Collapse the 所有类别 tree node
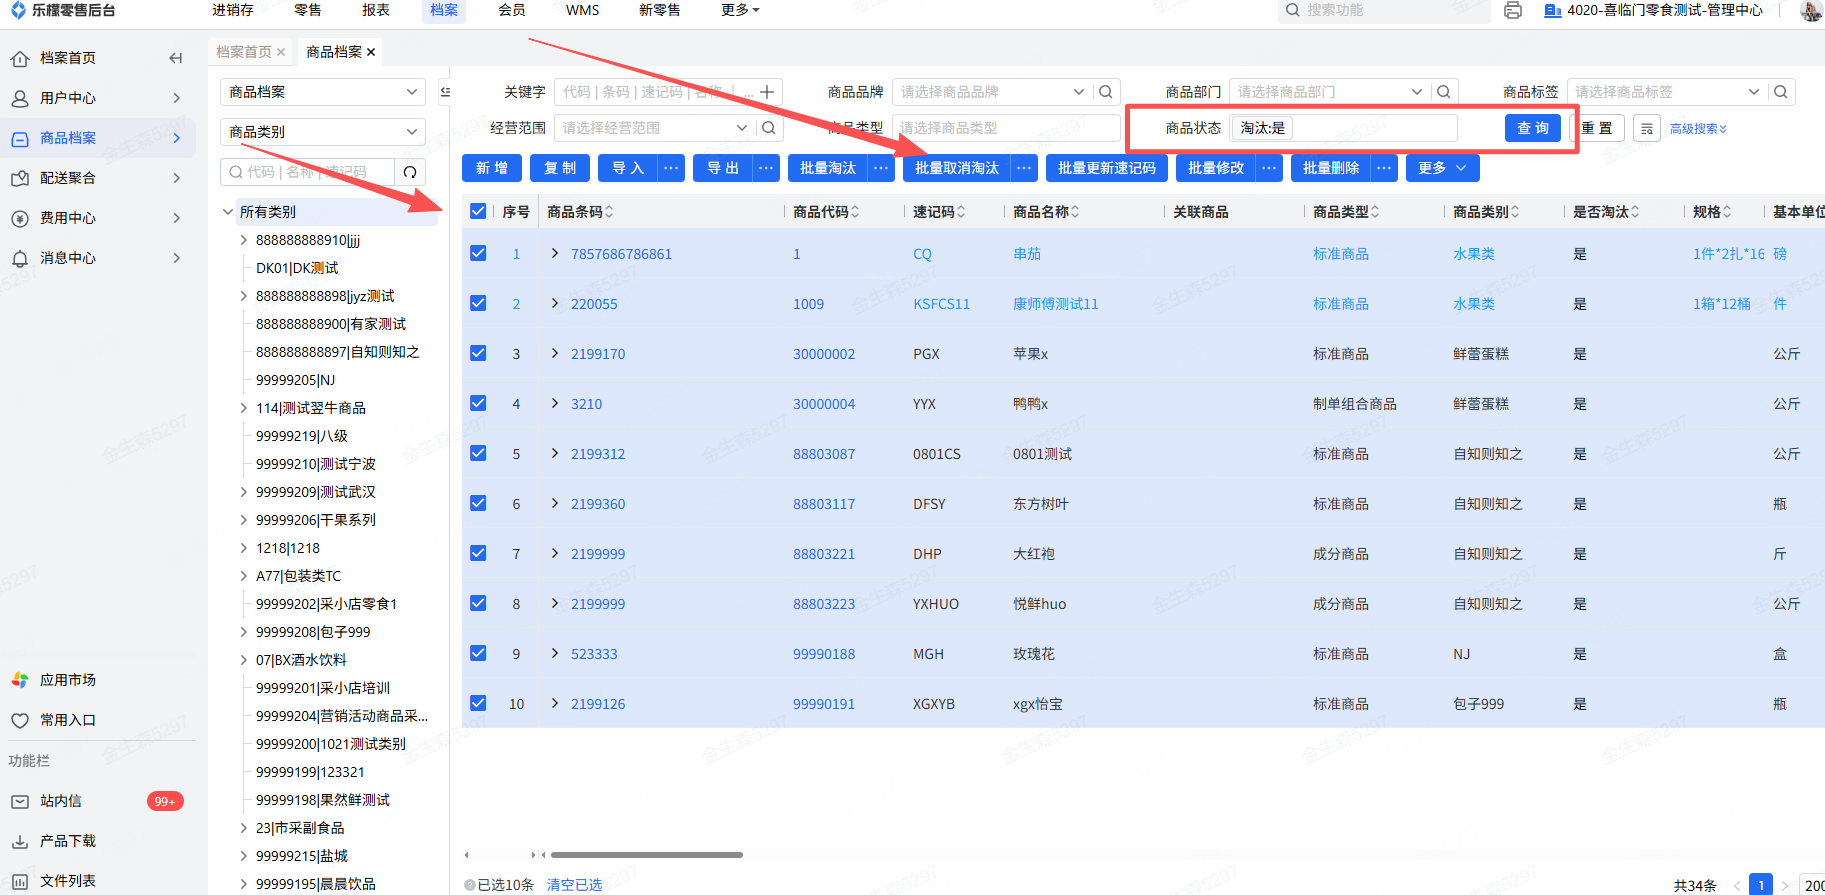 pos(228,212)
